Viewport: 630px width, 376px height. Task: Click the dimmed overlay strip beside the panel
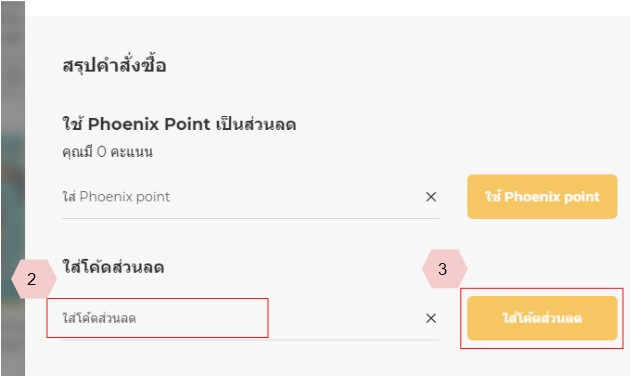click(13, 188)
